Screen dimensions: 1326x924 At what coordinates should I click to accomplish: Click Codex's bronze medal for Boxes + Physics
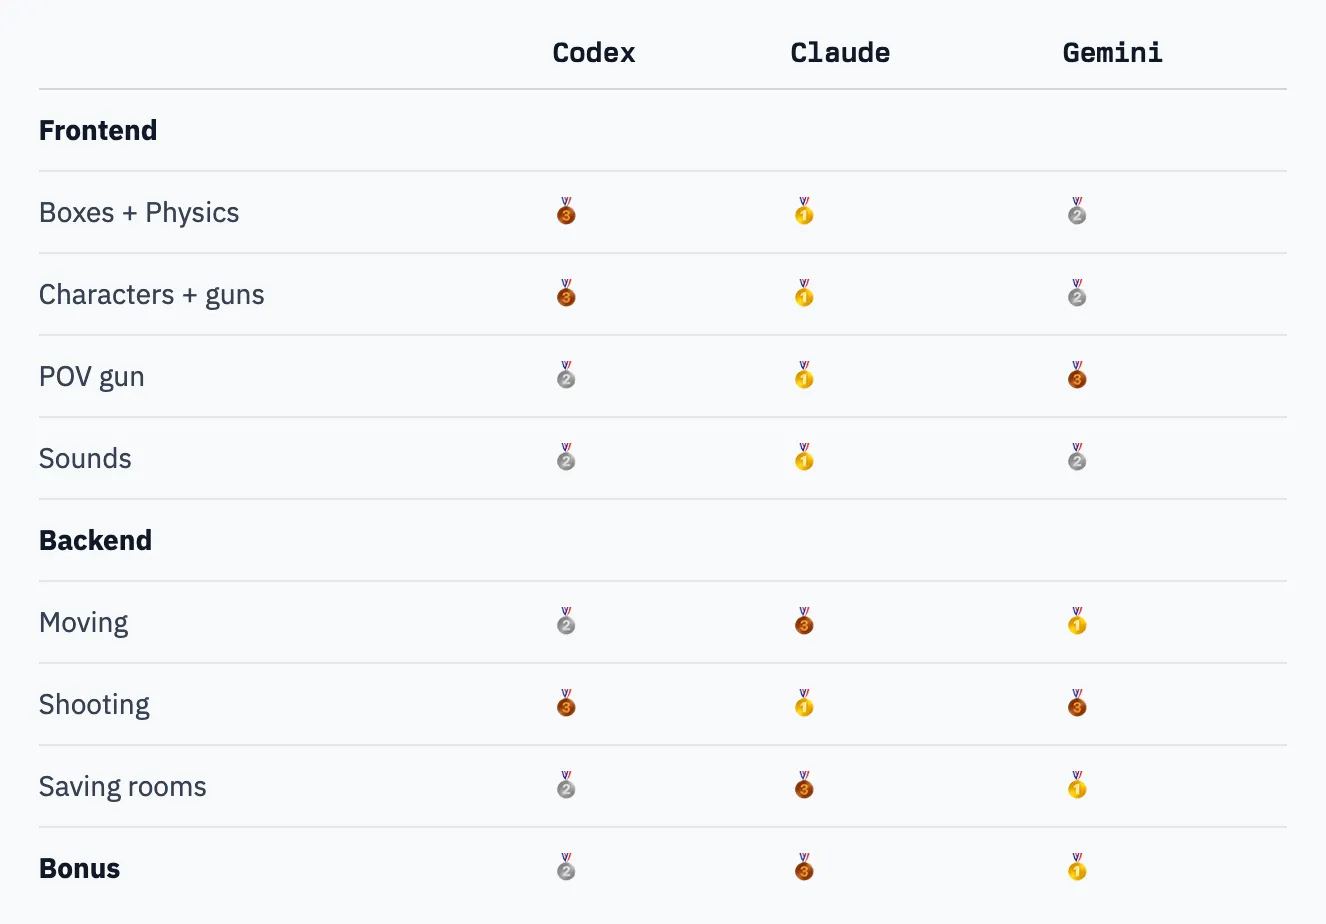(566, 212)
